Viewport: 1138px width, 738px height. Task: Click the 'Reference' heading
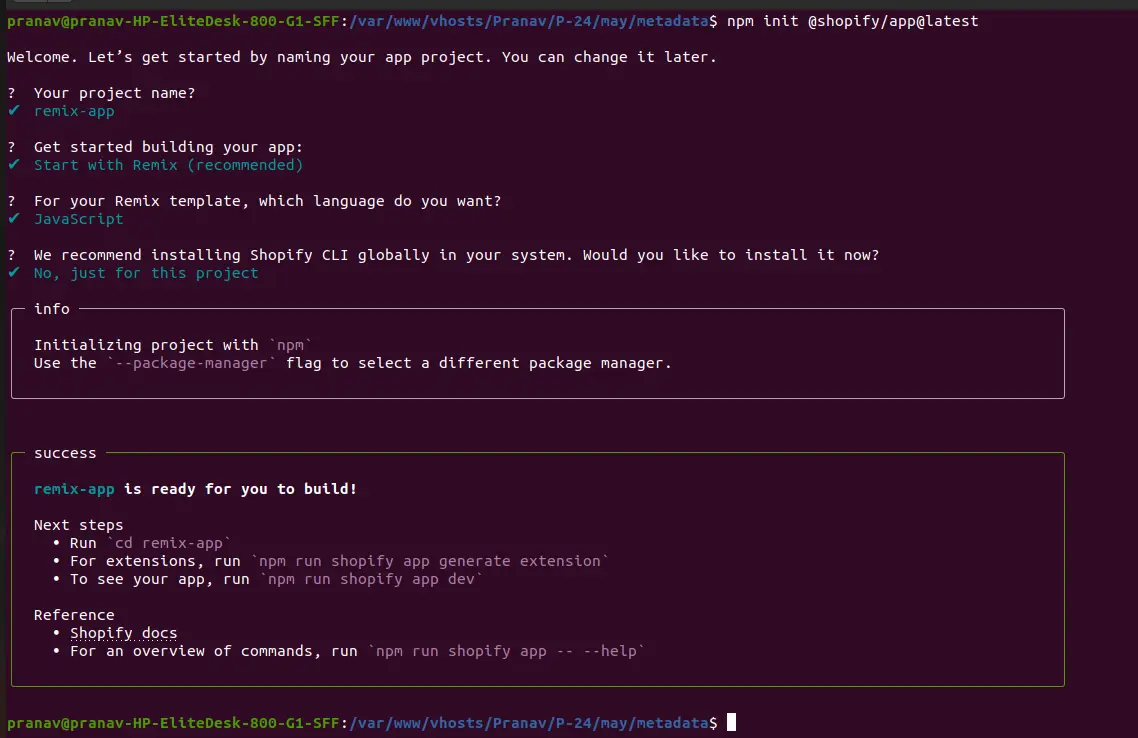(74, 615)
